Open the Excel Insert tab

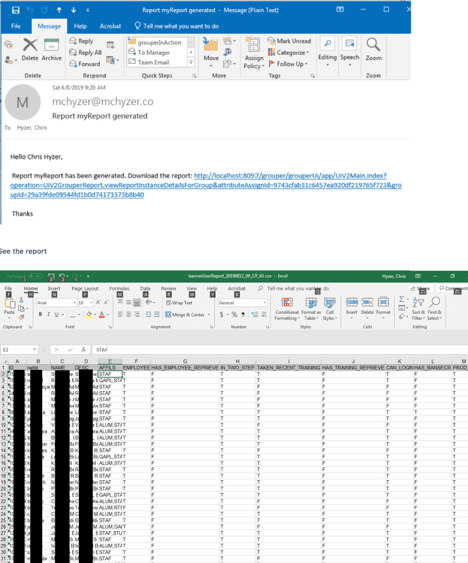click(x=54, y=288)
